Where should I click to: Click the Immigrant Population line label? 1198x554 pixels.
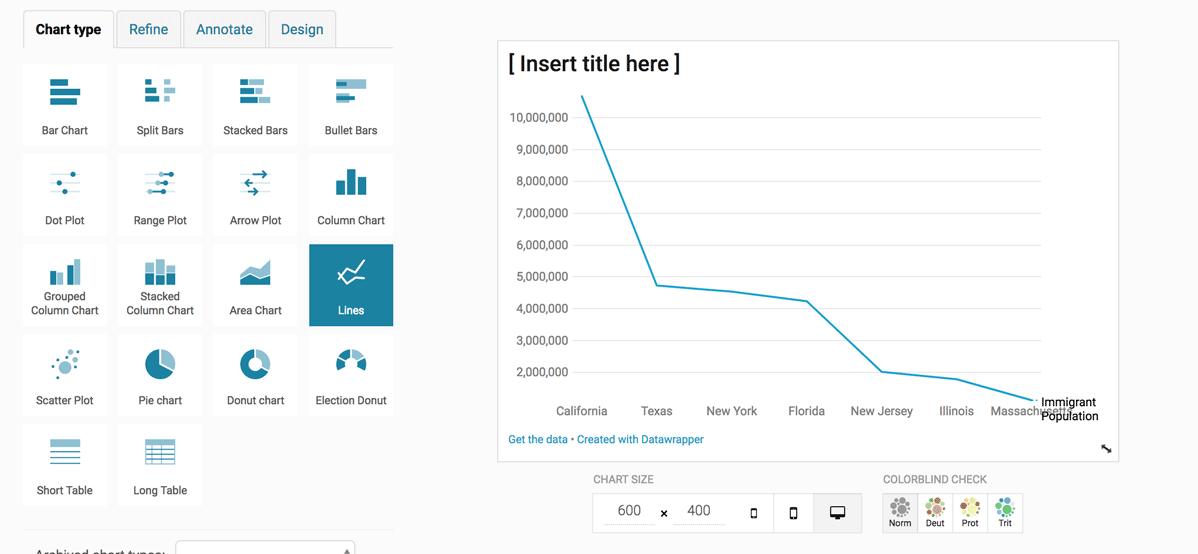[1070, 409]
